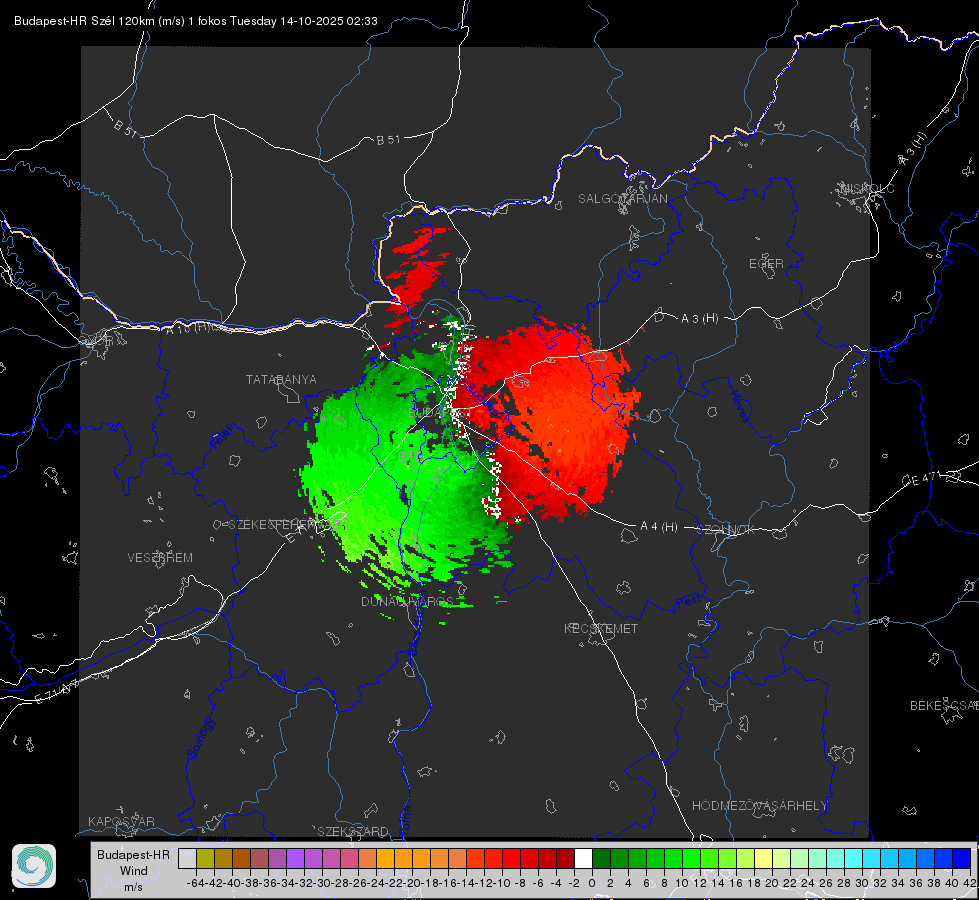Click the white swatch between -2 and 0

[x=583, y=858]
